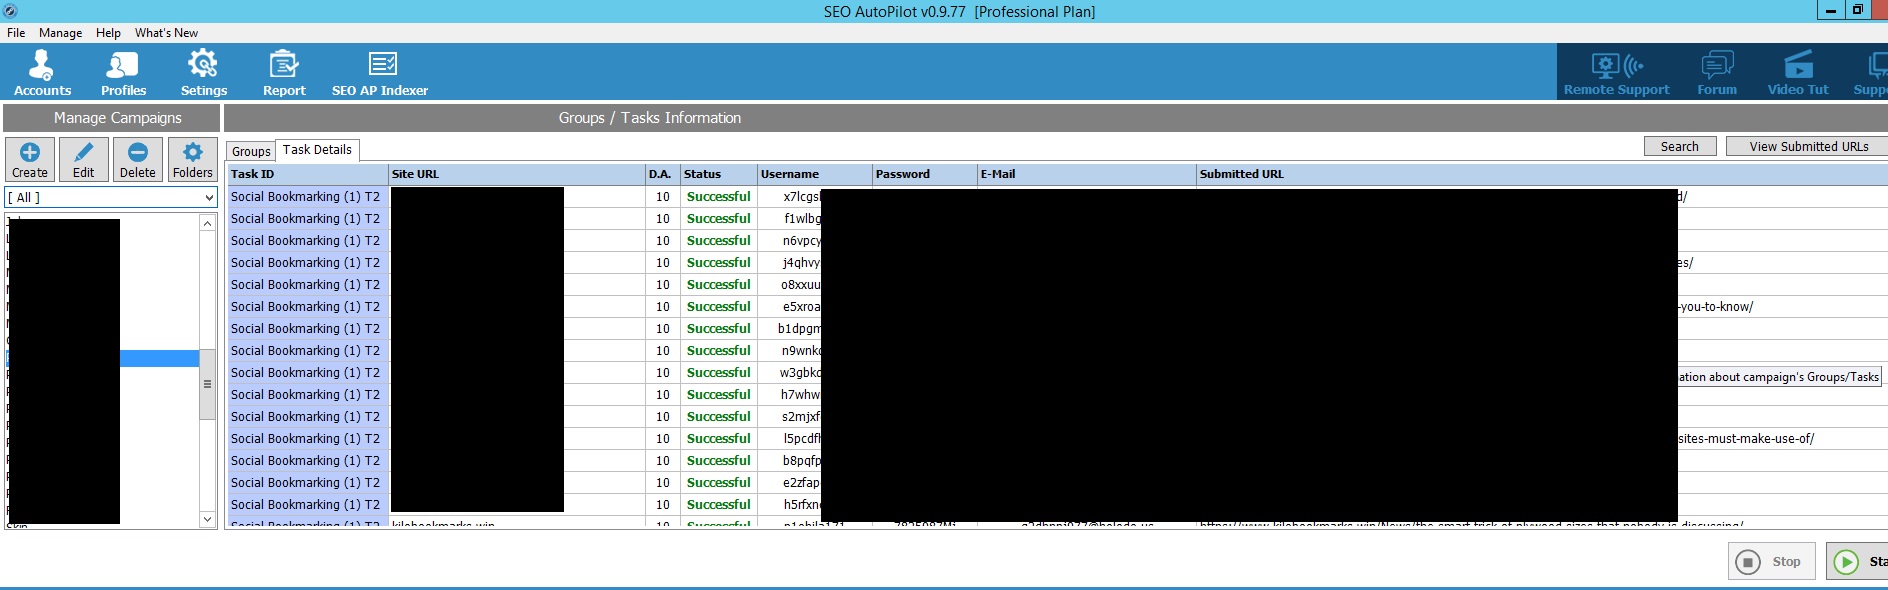Click Successful status in b8pqfp row
Image resolution: width=1888 pixels, height=590 pixels.
(718, 461)
